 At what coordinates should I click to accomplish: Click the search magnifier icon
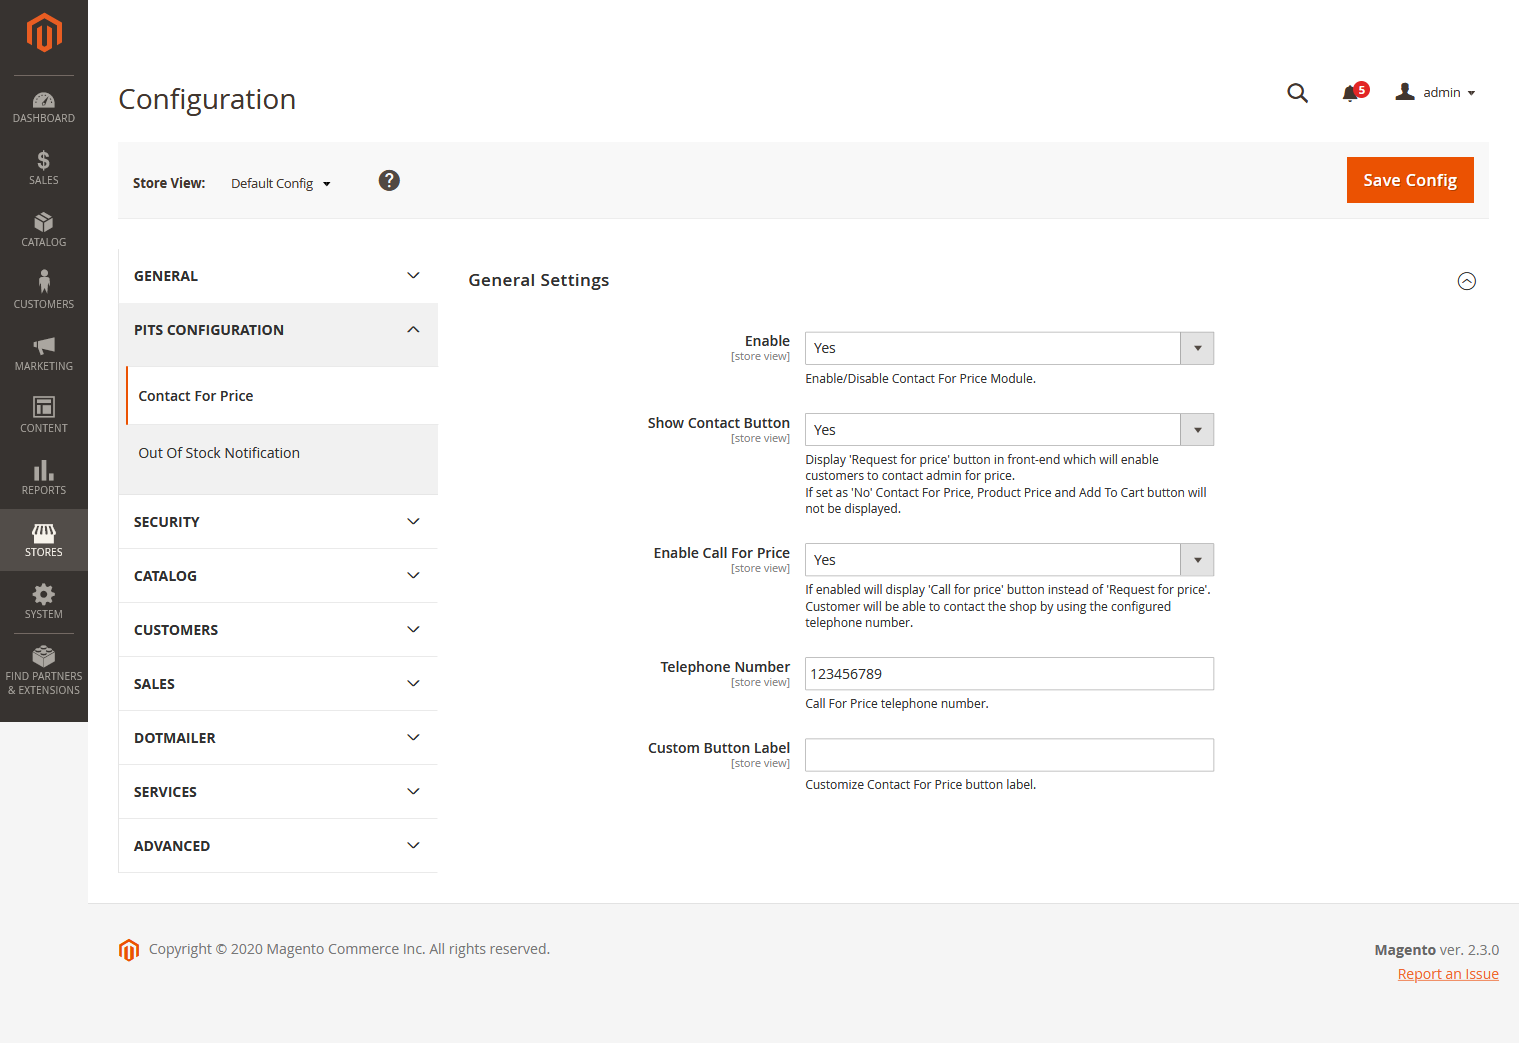(1297, 93)
